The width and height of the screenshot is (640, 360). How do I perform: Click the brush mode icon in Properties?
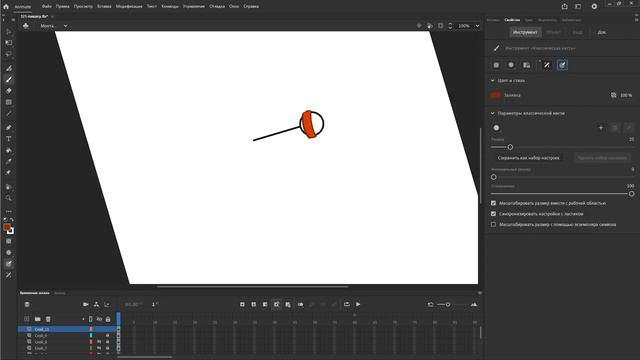511,65
